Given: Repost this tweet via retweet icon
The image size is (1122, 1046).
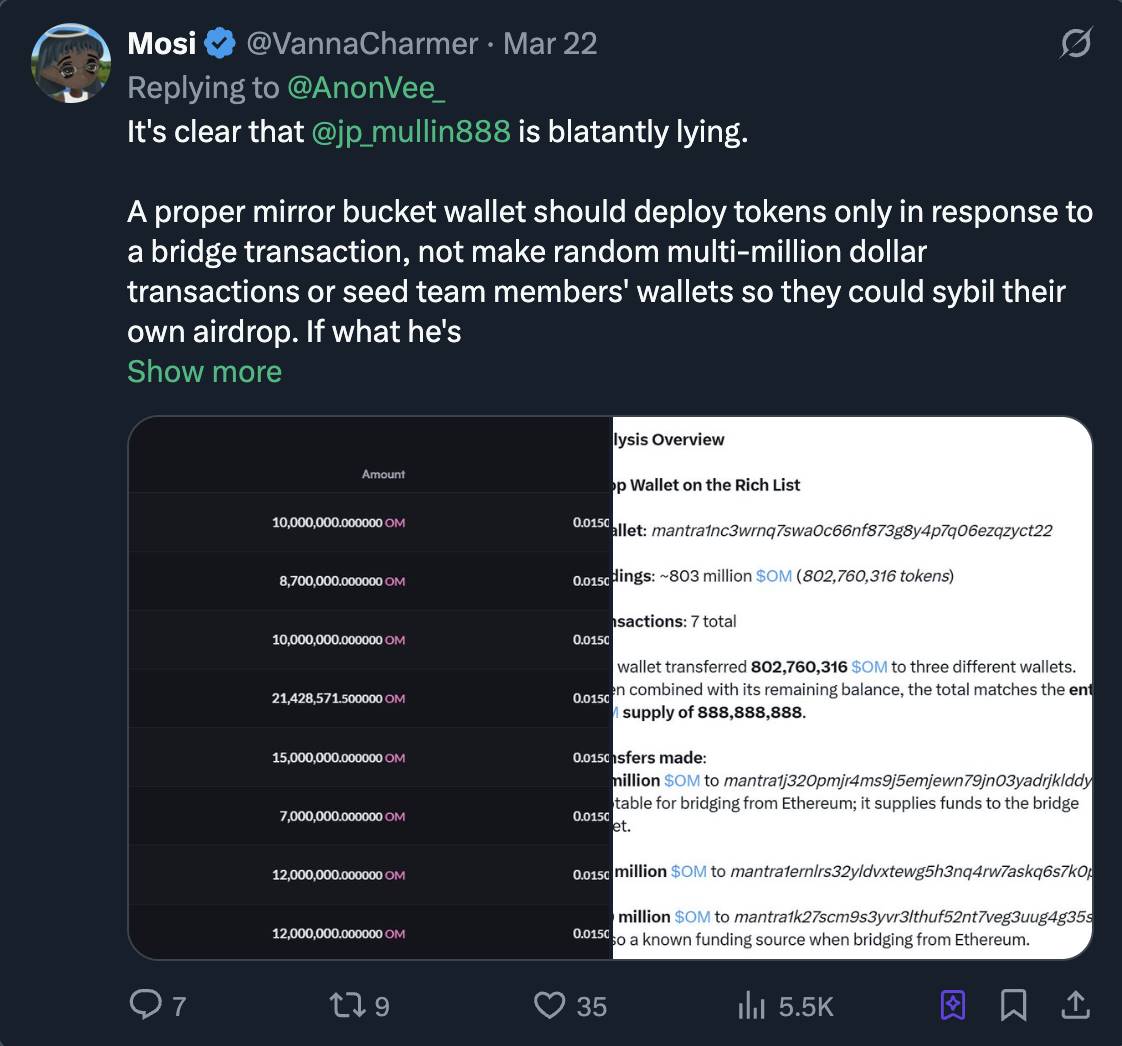Looking at the screenshot, I should click(x=345, y=1005).
